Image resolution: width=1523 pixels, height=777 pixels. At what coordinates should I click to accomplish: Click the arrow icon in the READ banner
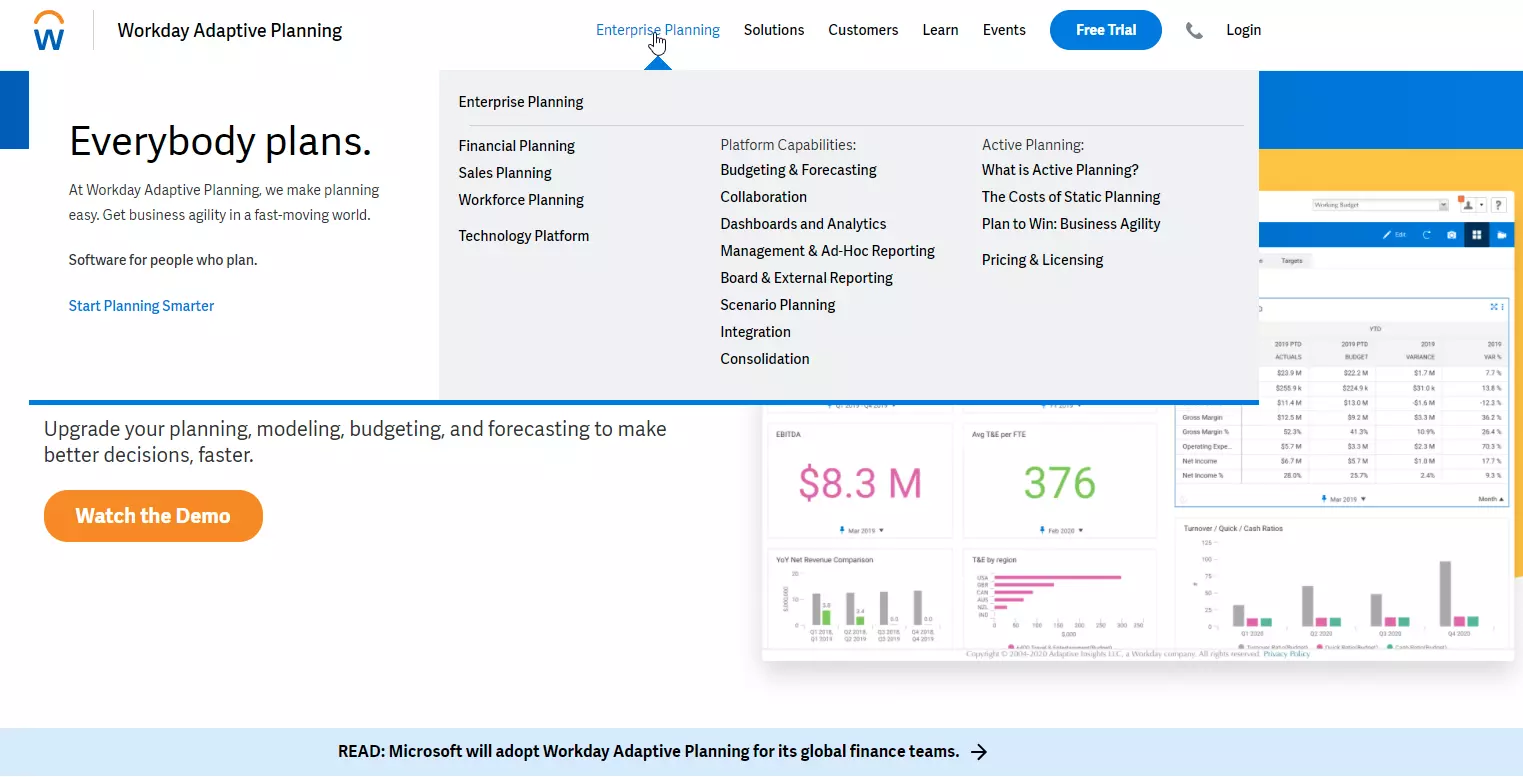pyautogui.click(x=979, y=752)
